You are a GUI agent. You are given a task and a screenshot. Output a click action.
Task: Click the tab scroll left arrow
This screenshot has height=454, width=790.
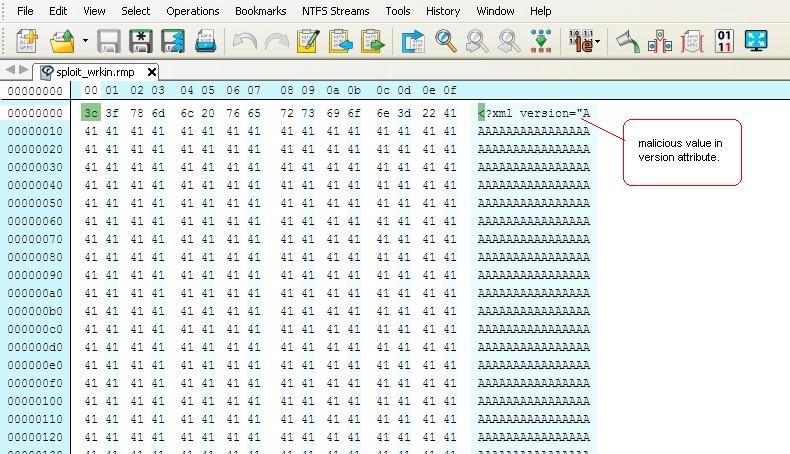tap(10, 70)
